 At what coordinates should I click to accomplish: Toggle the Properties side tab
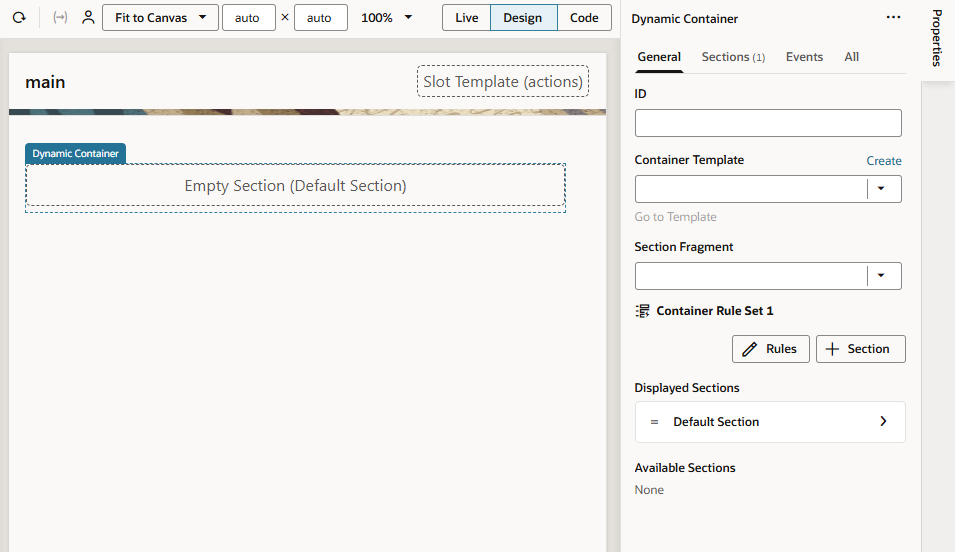(937, 38)
